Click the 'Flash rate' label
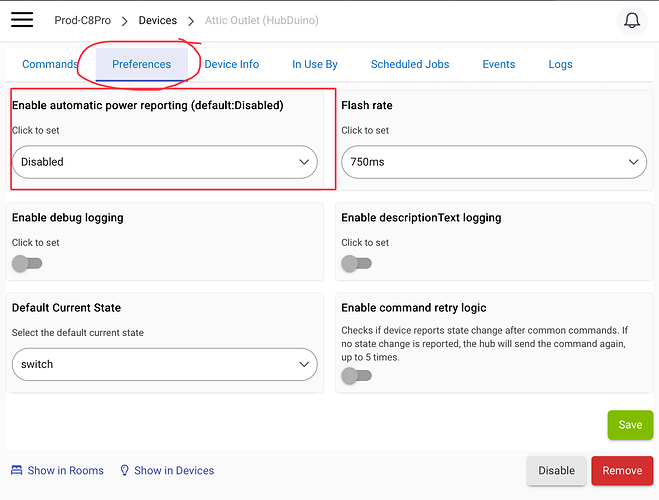The height and width of the screenshot is (500, 659). tap(366, 105)
